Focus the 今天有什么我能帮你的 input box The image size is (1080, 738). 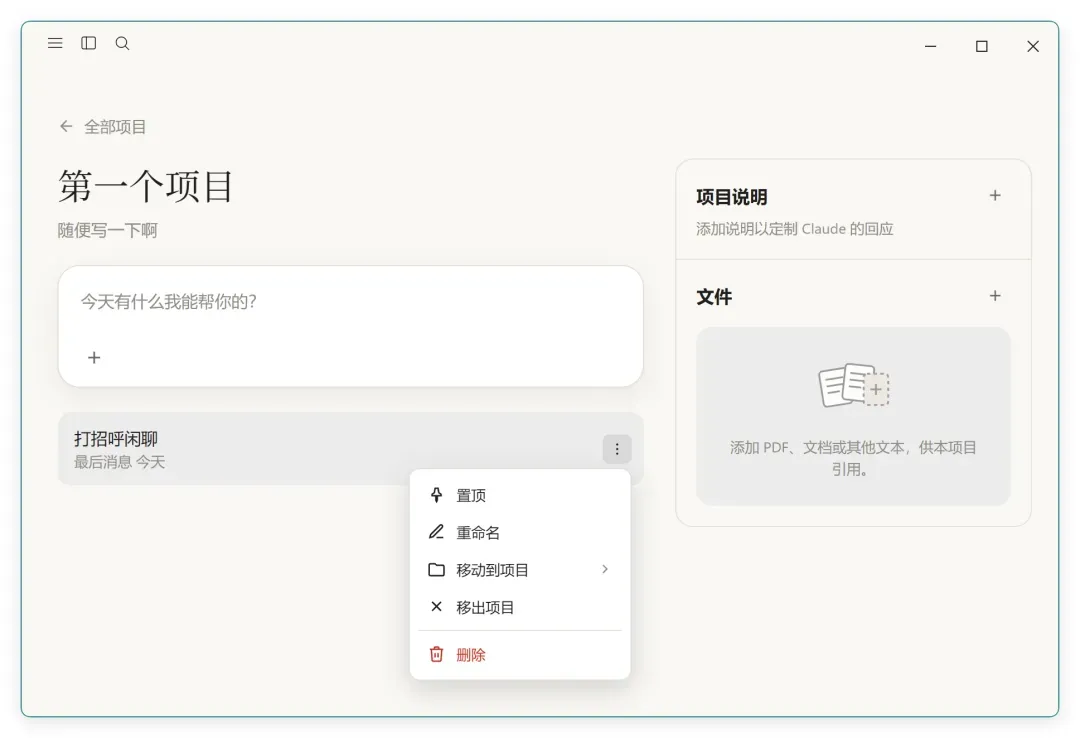(351, 326)
